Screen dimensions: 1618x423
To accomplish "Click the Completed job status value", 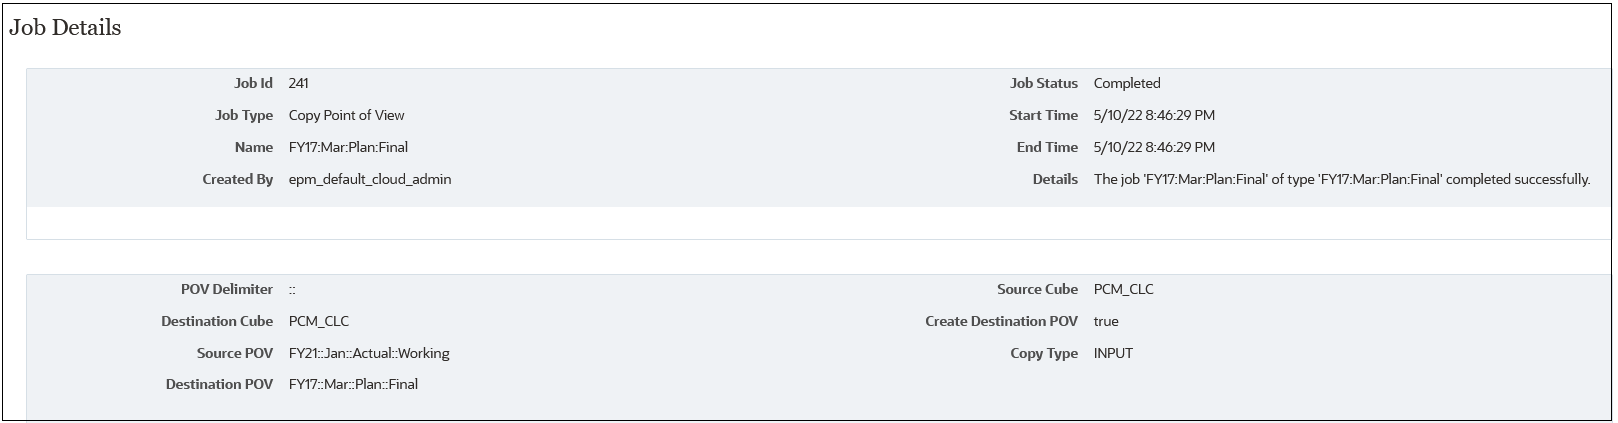I will point(1127,84).
